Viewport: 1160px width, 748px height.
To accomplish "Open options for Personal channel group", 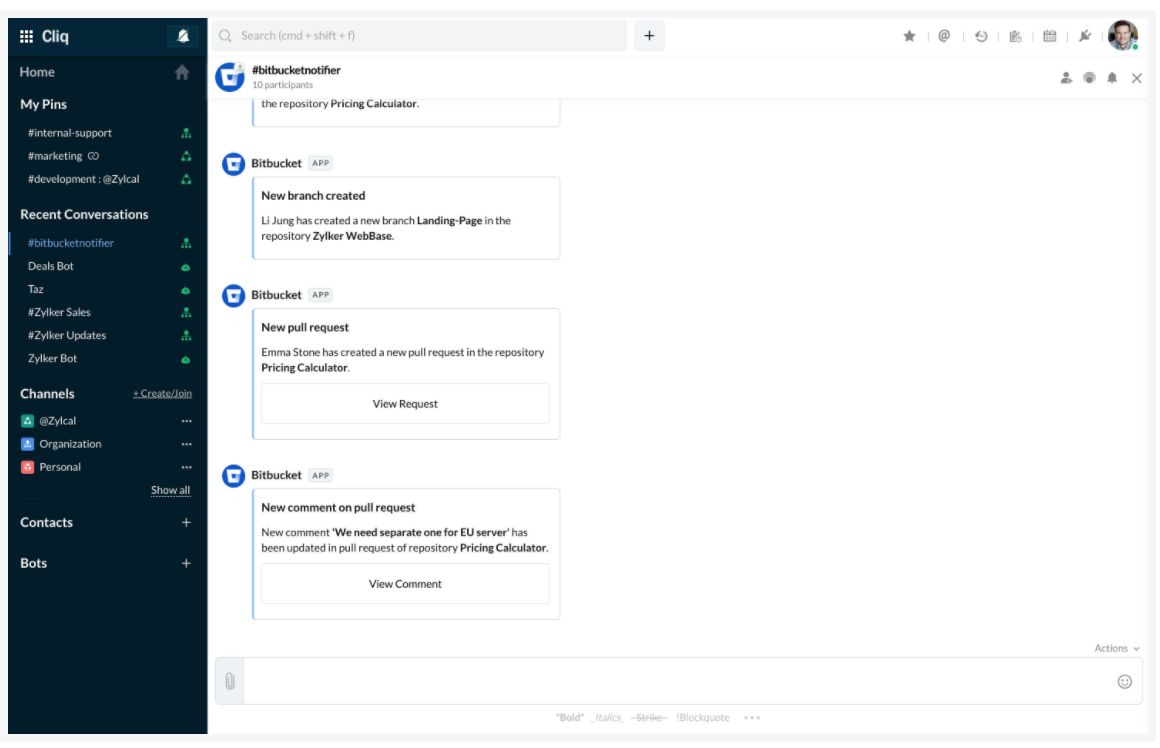I will [186, 468].
